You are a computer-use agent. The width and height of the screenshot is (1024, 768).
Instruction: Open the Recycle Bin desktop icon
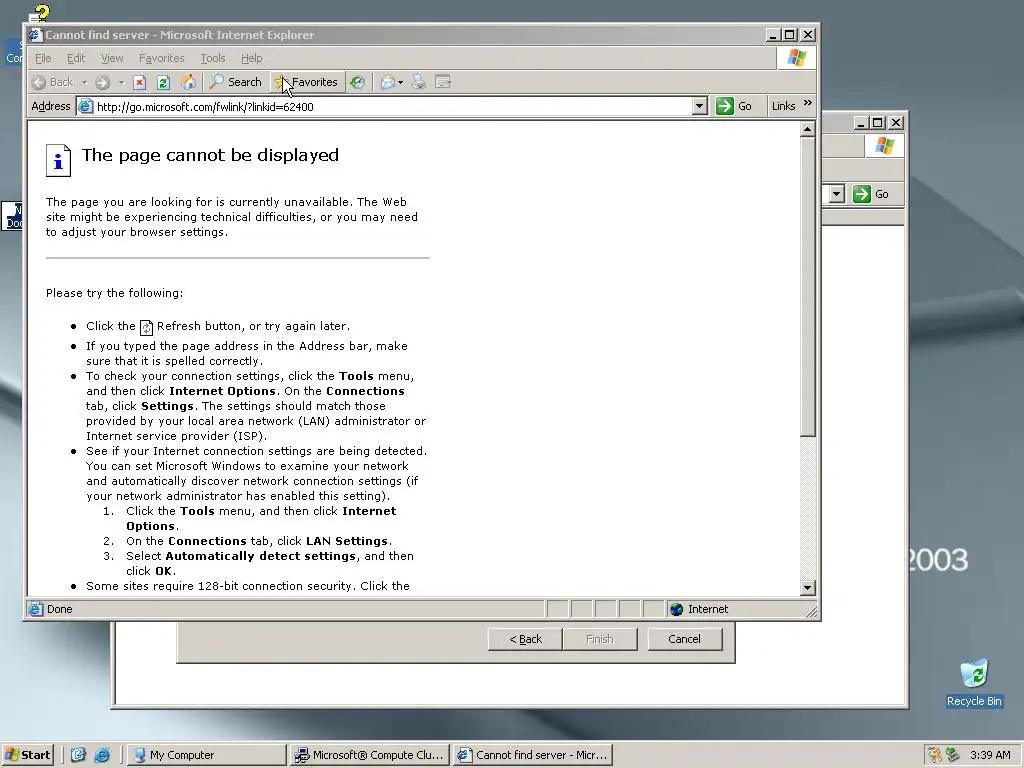[974, 683]
